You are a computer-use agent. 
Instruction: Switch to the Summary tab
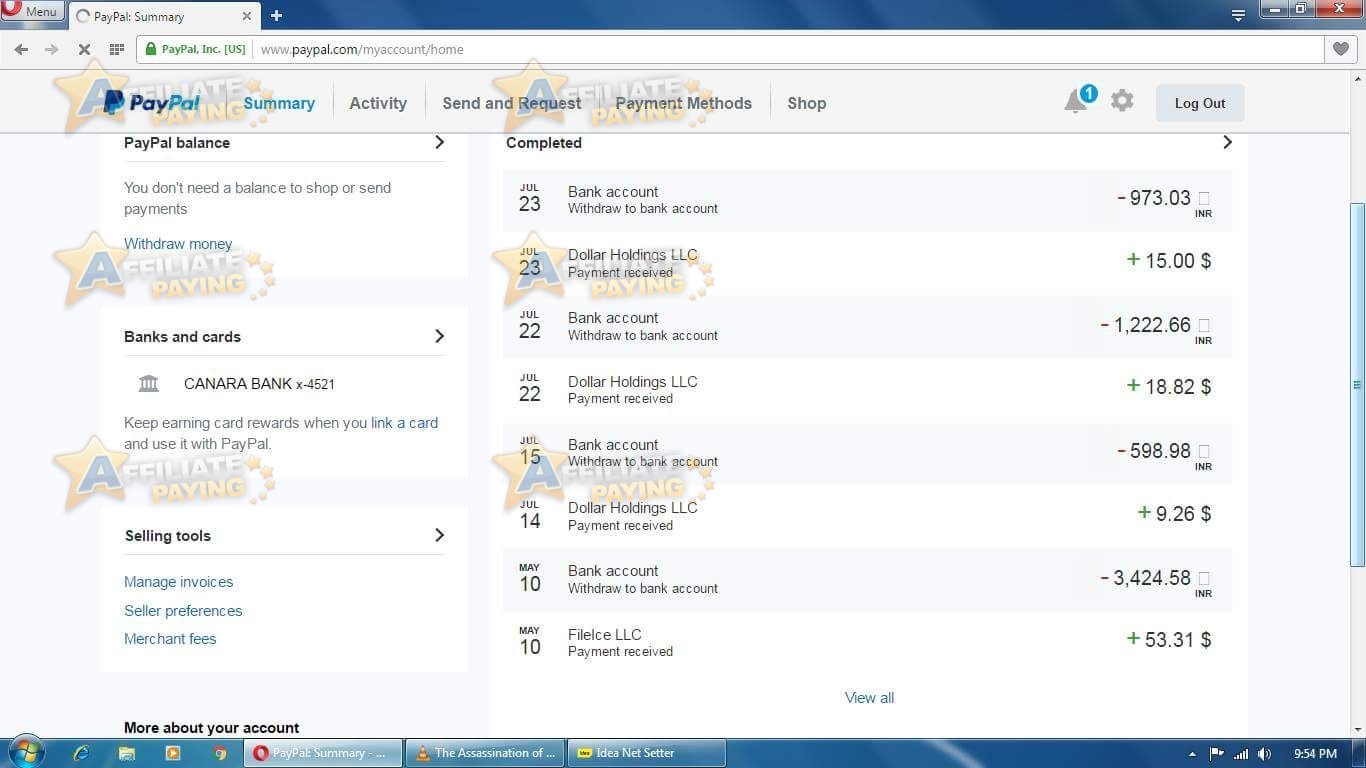click(279, 103)
